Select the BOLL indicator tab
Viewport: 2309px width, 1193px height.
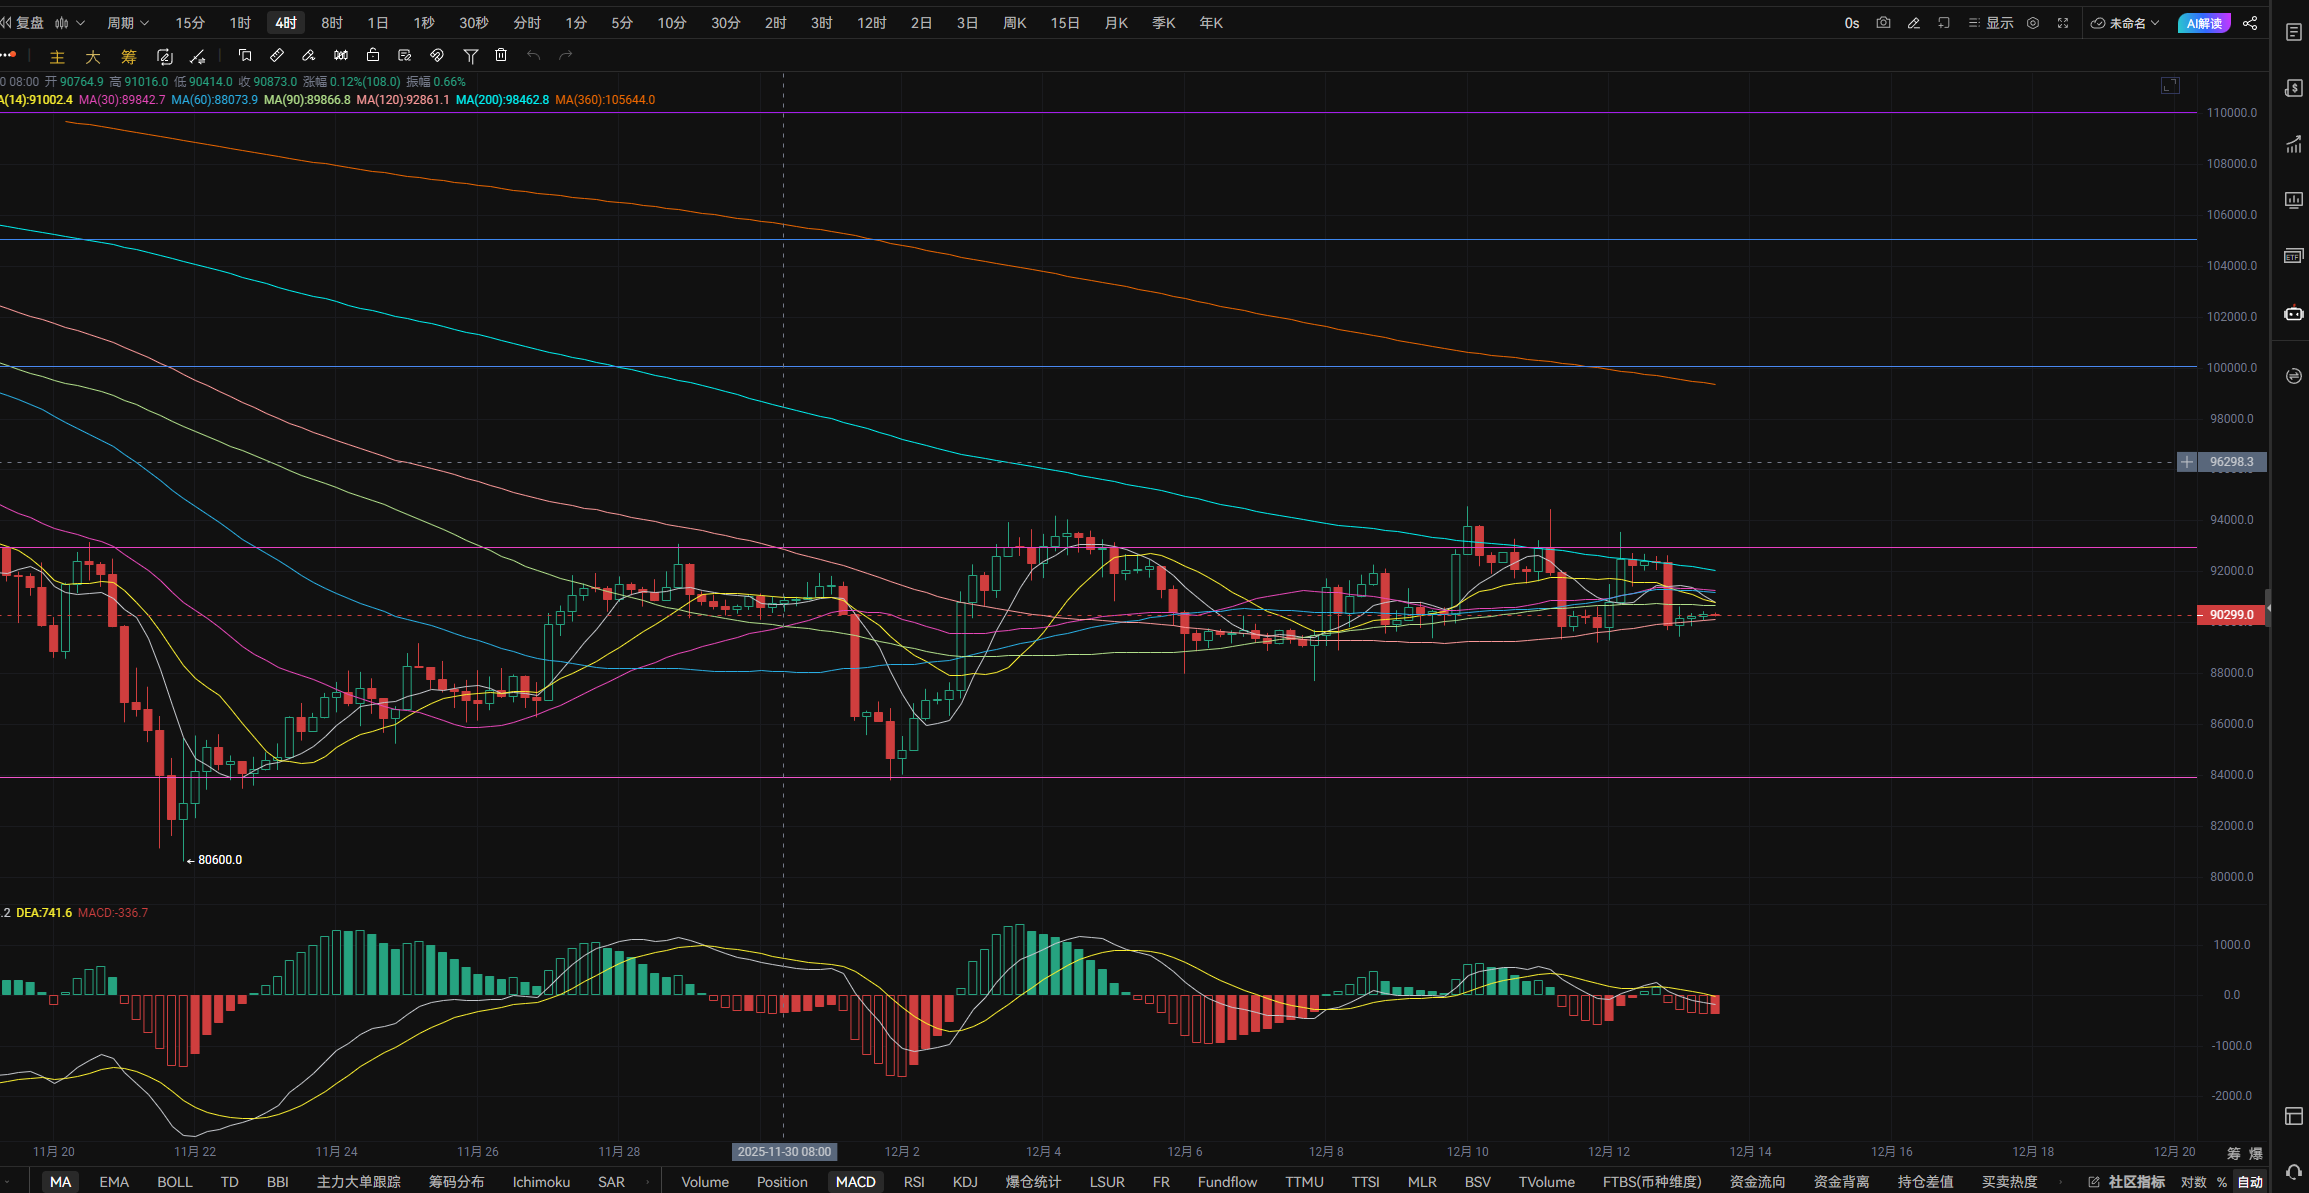pyautogui.click(x=174, y=1182)
